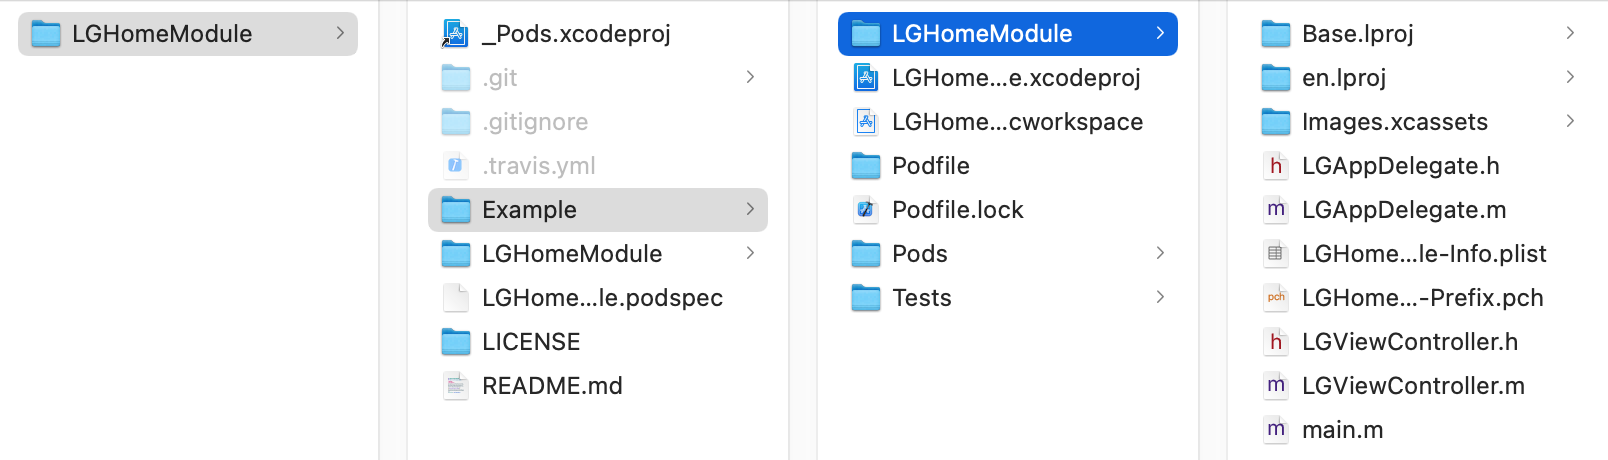Select the Example folder row
This screenshot has width=1608, height=460.
click(597, 210)
